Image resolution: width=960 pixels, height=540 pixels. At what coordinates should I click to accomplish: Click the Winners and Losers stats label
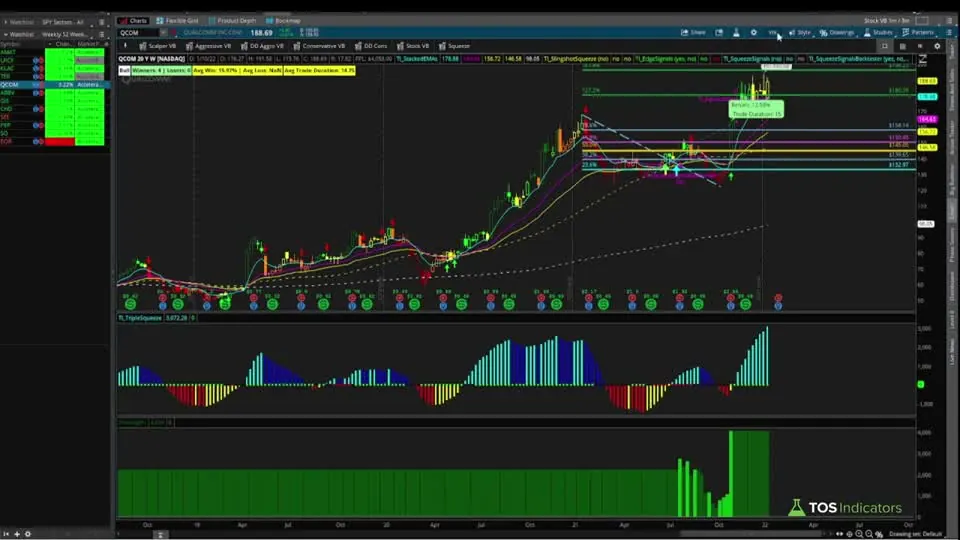162,70
